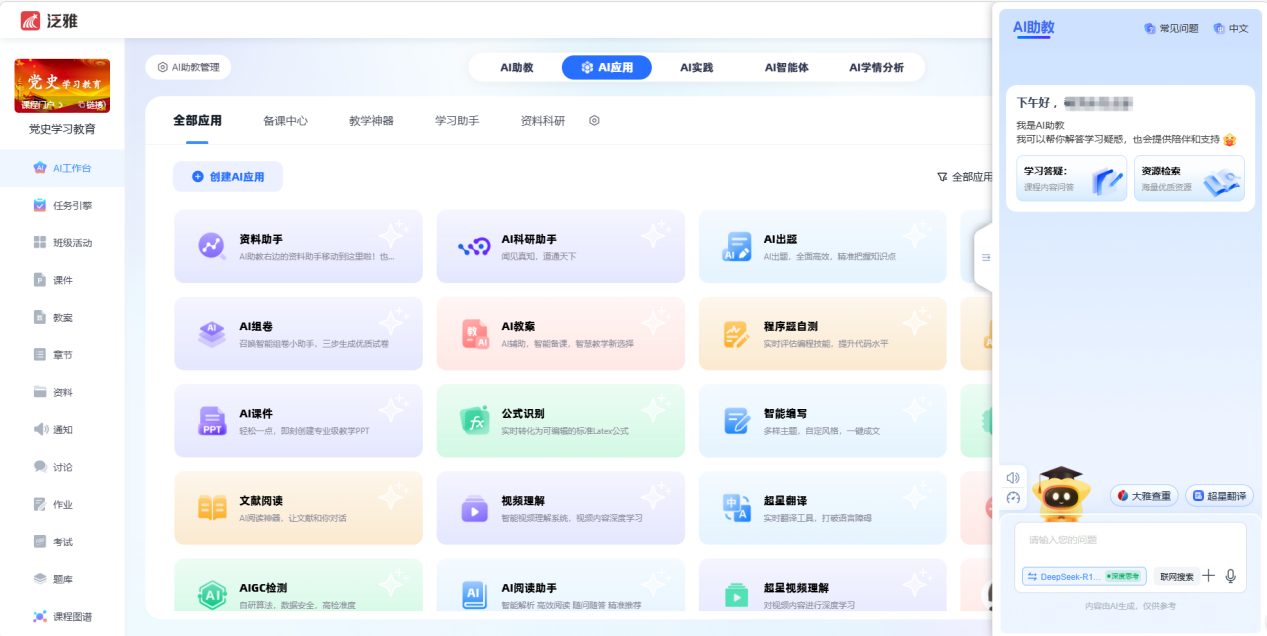This screenshot has width=1267, height=636.
Task: Open the AI课件 PPT app icon
Action: [x=212, y=421]
